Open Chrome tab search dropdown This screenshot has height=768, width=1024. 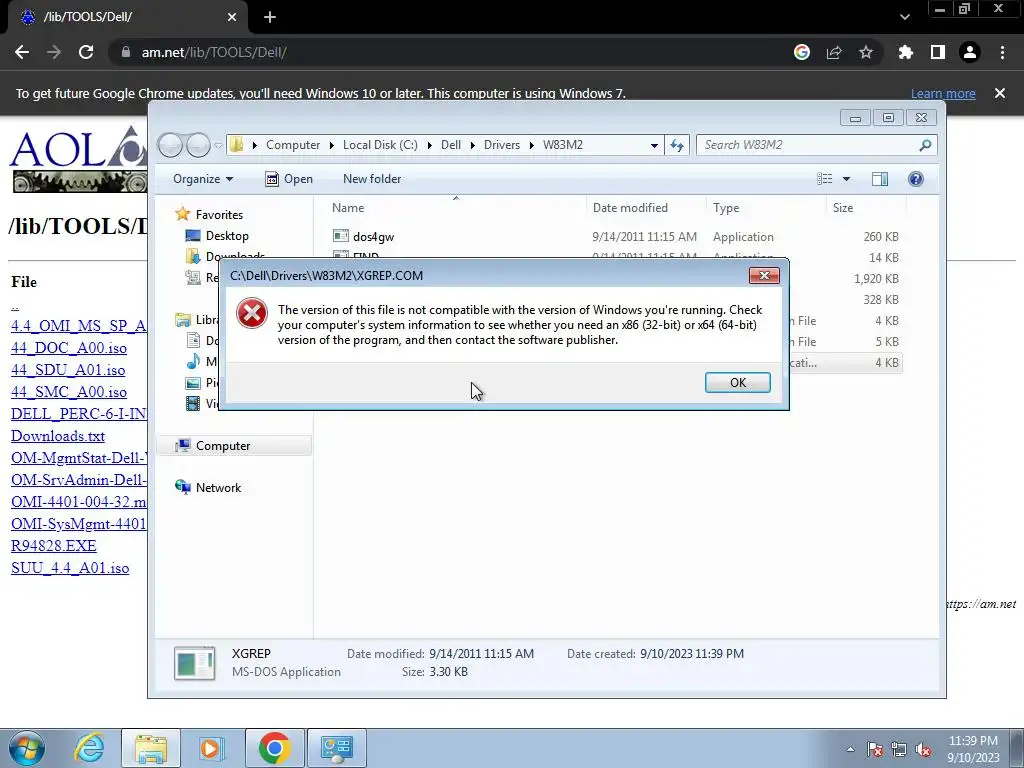[904, 17]
